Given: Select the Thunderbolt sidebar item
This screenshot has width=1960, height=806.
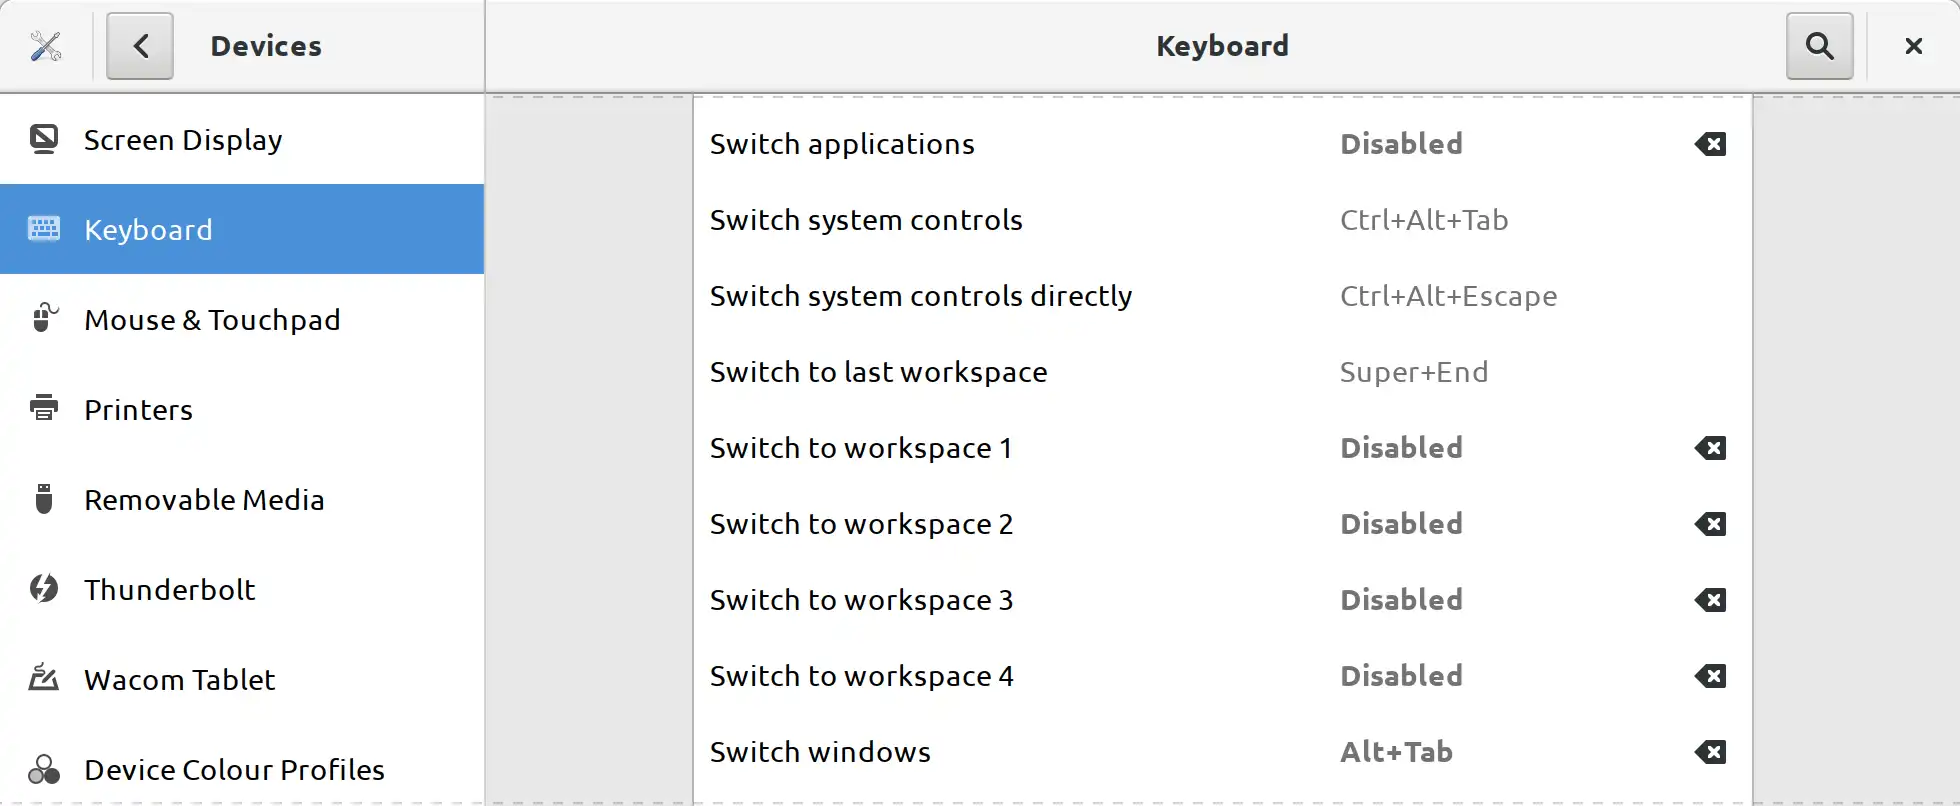Looking at the screenshot, I should [x=170, y=590].
